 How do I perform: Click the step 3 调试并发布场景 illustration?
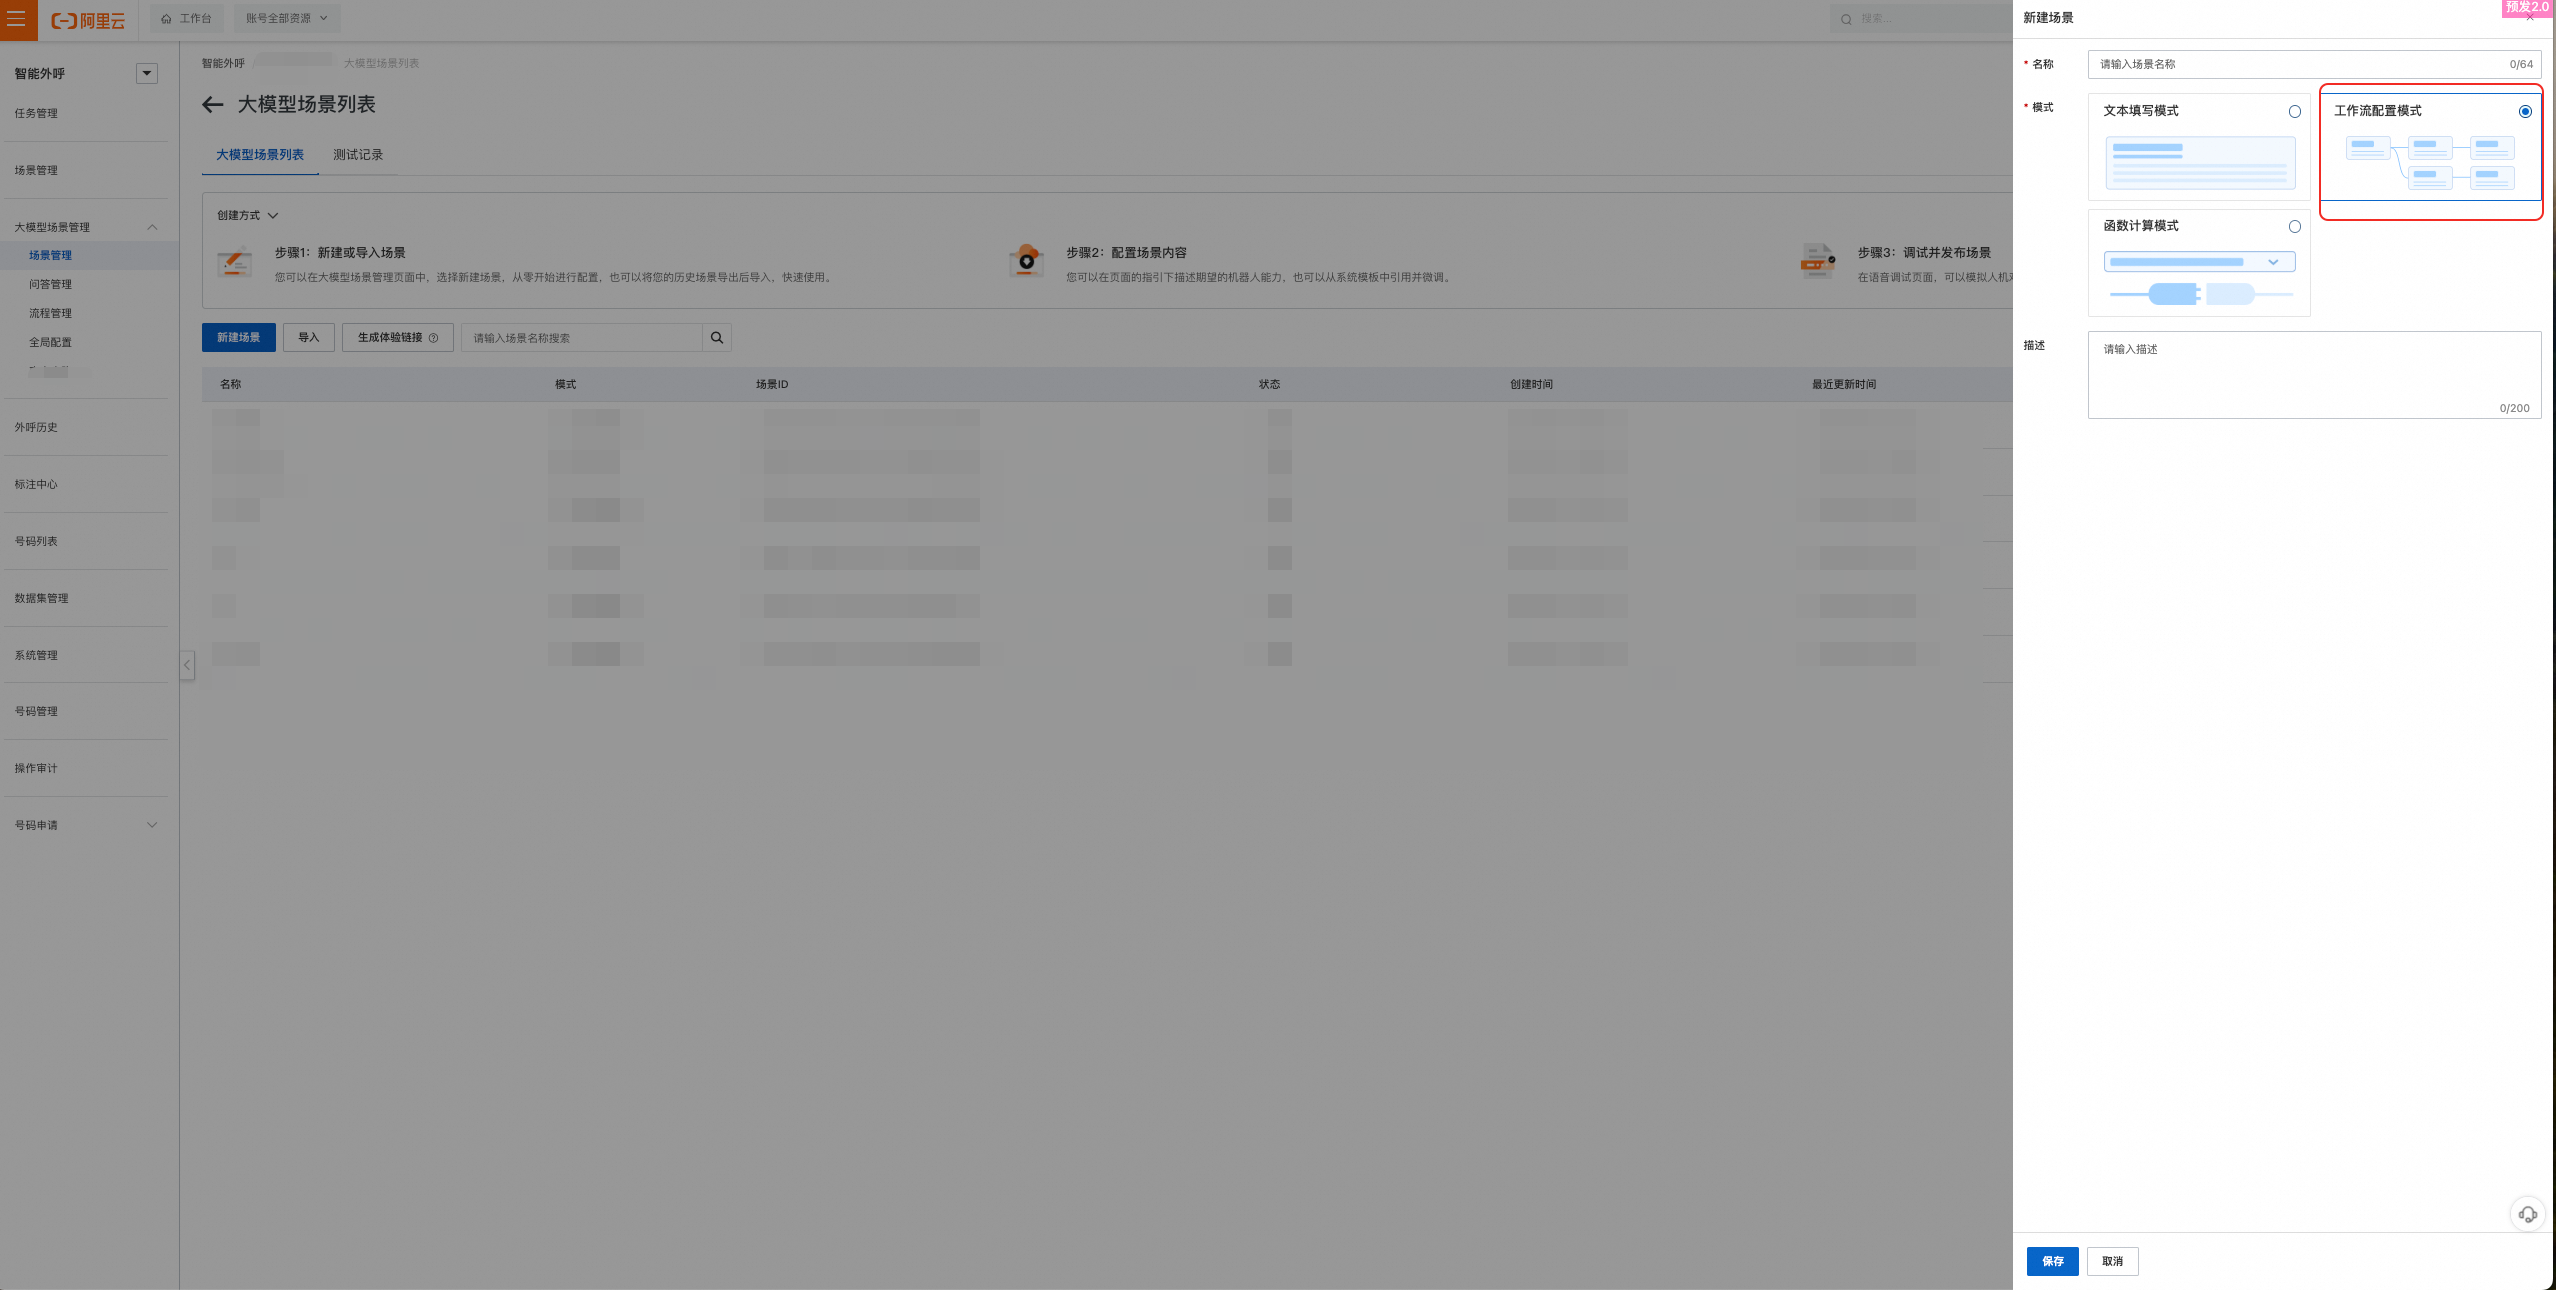tap(1817, 262)
